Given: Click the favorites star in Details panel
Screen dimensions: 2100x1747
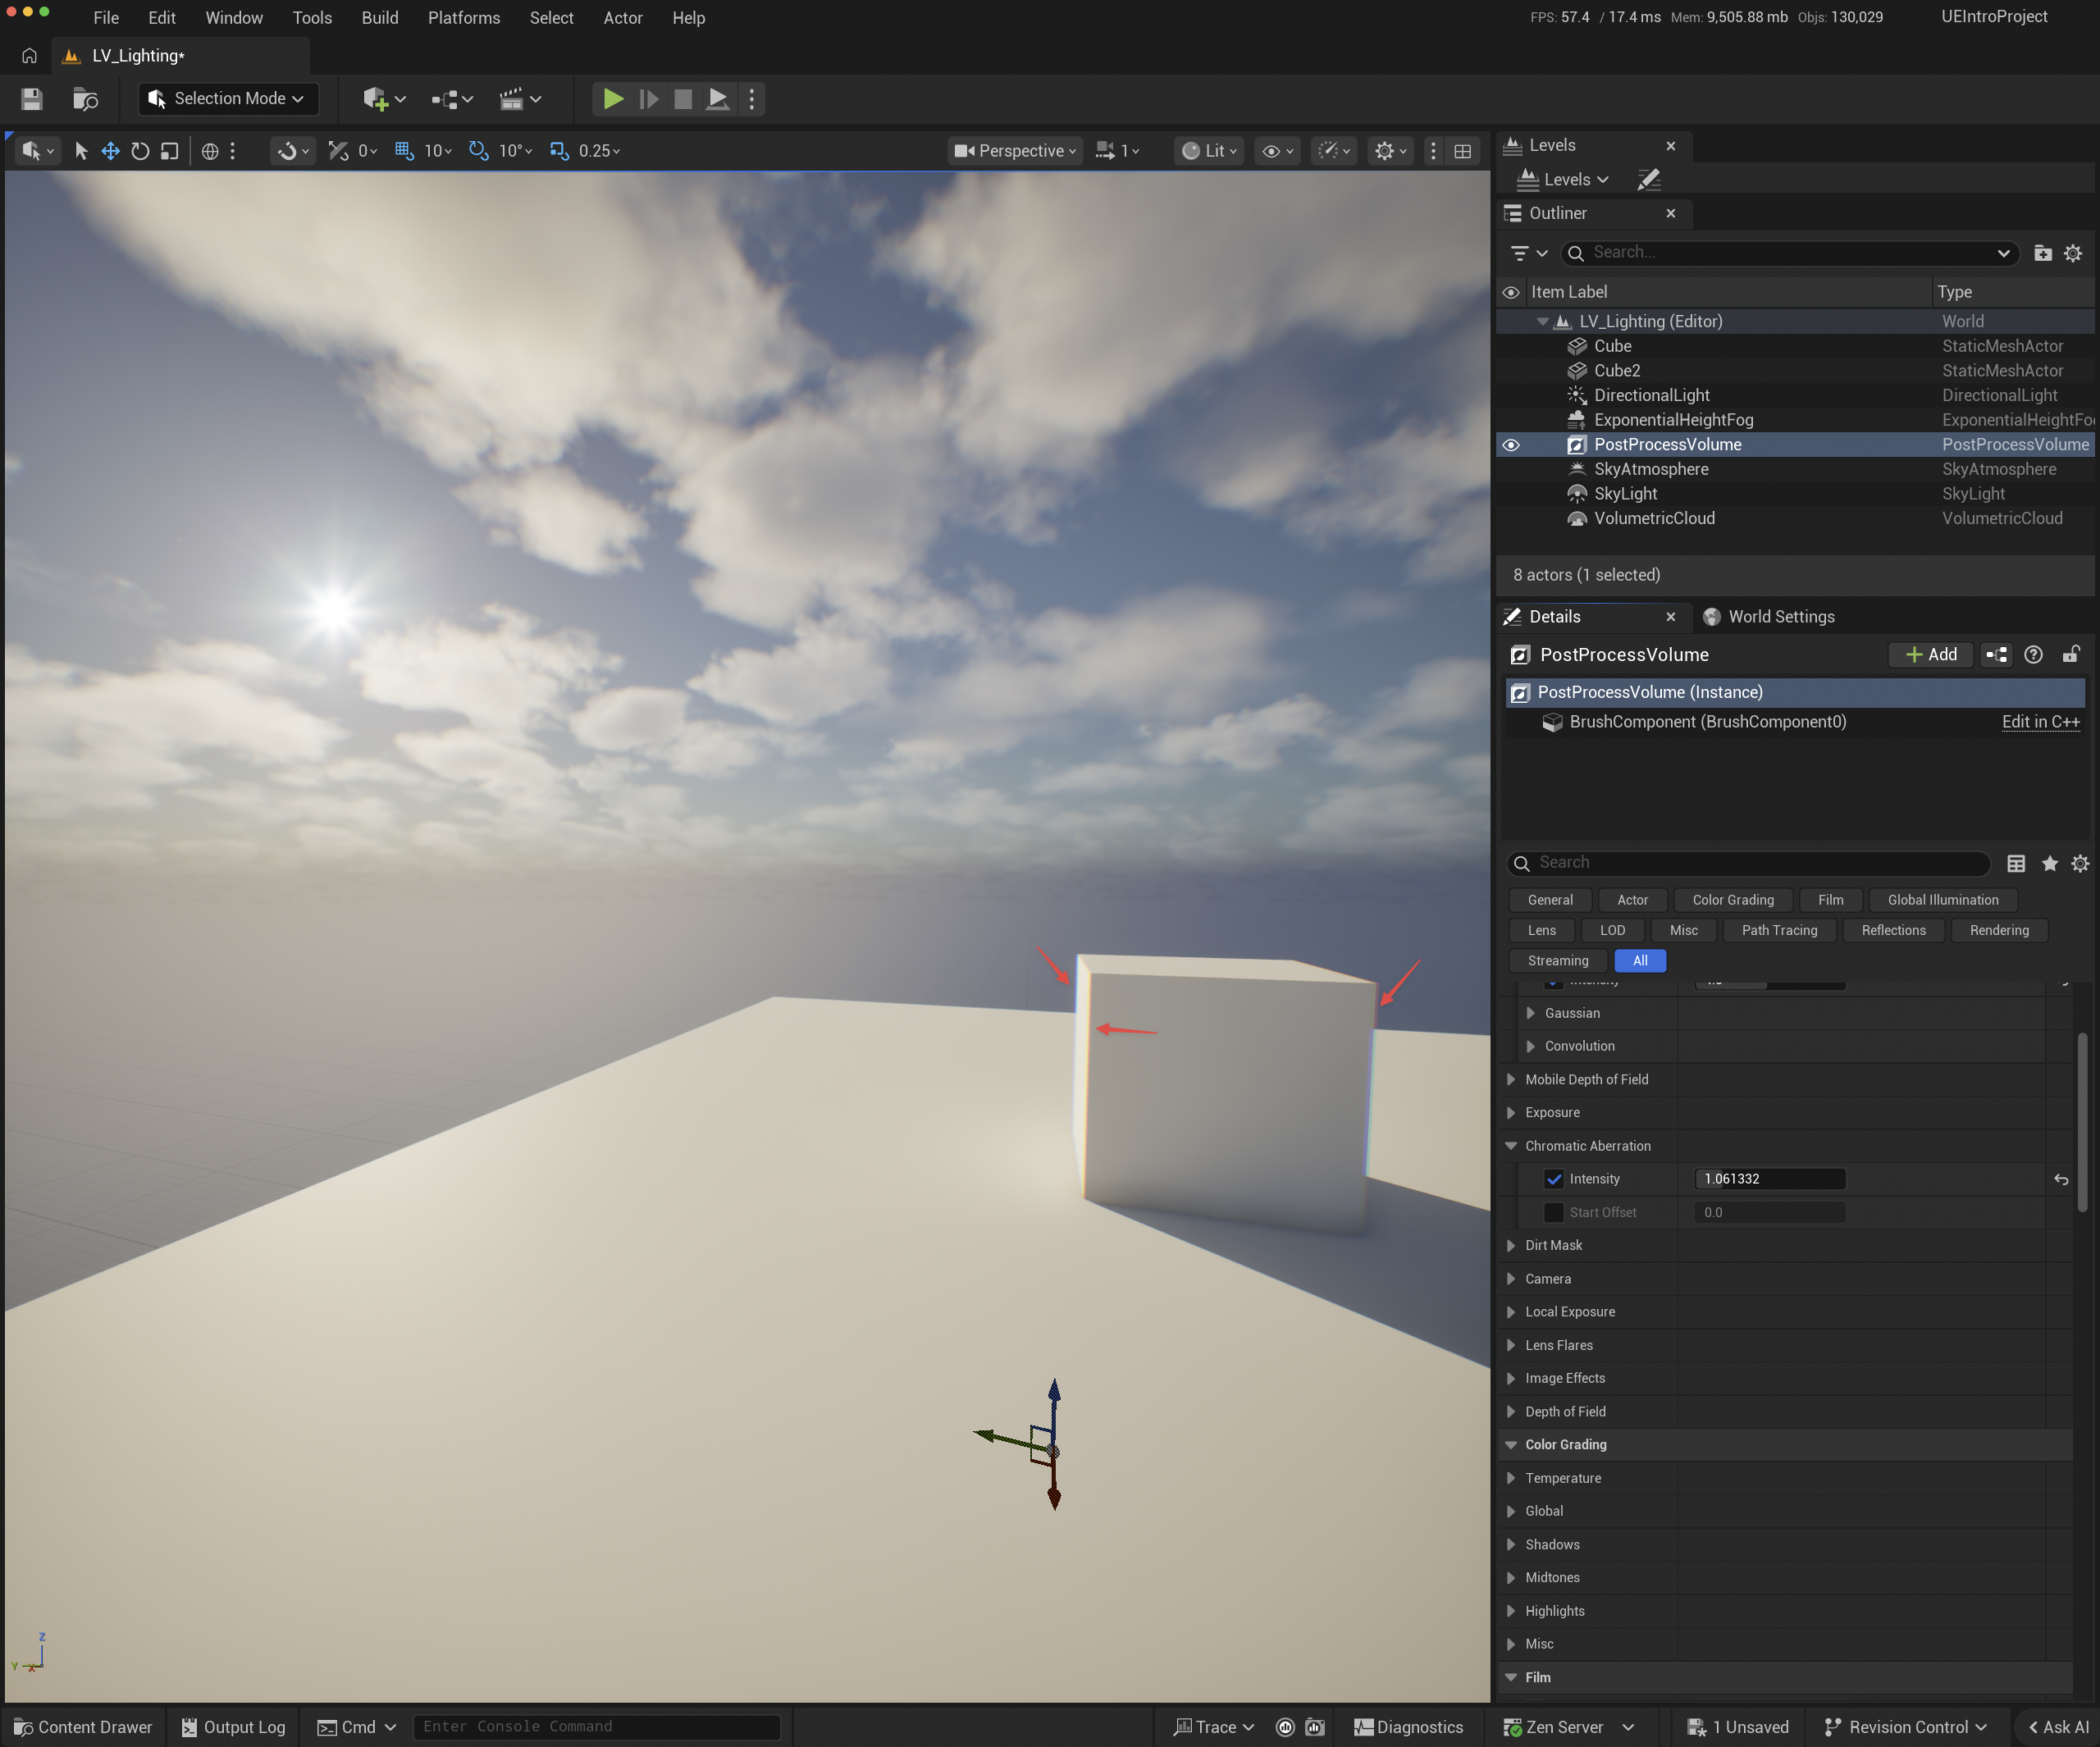Looking at the screenshot, I should 2050,863.
